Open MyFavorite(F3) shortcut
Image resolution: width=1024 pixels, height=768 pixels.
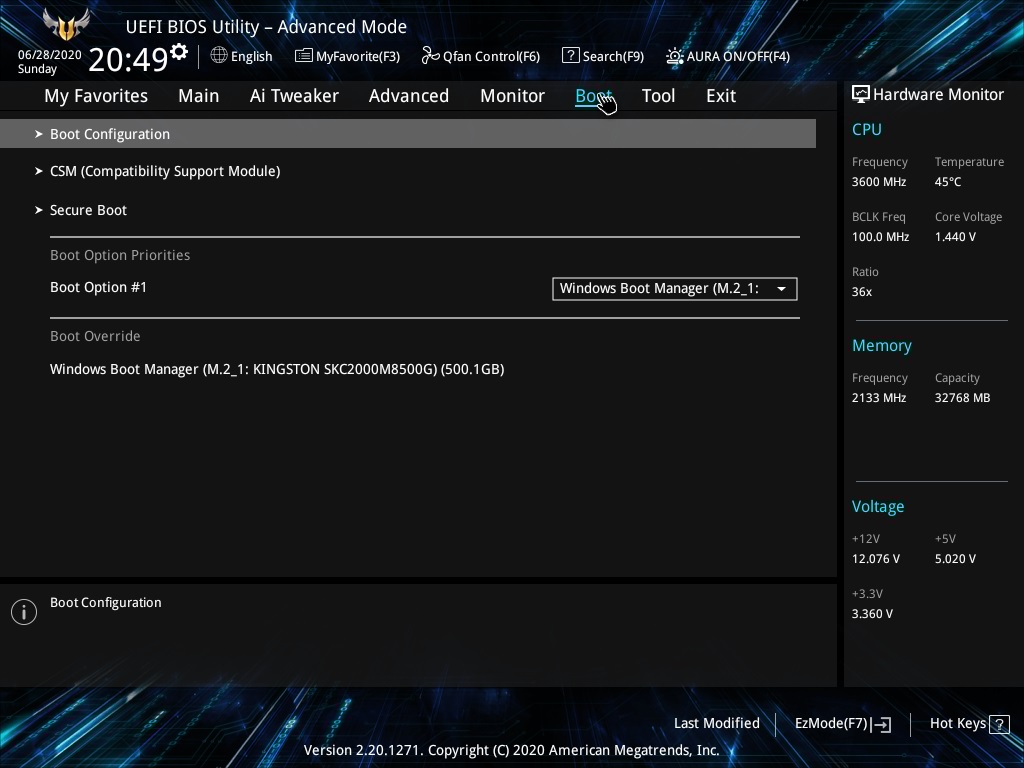coord(347,56)
